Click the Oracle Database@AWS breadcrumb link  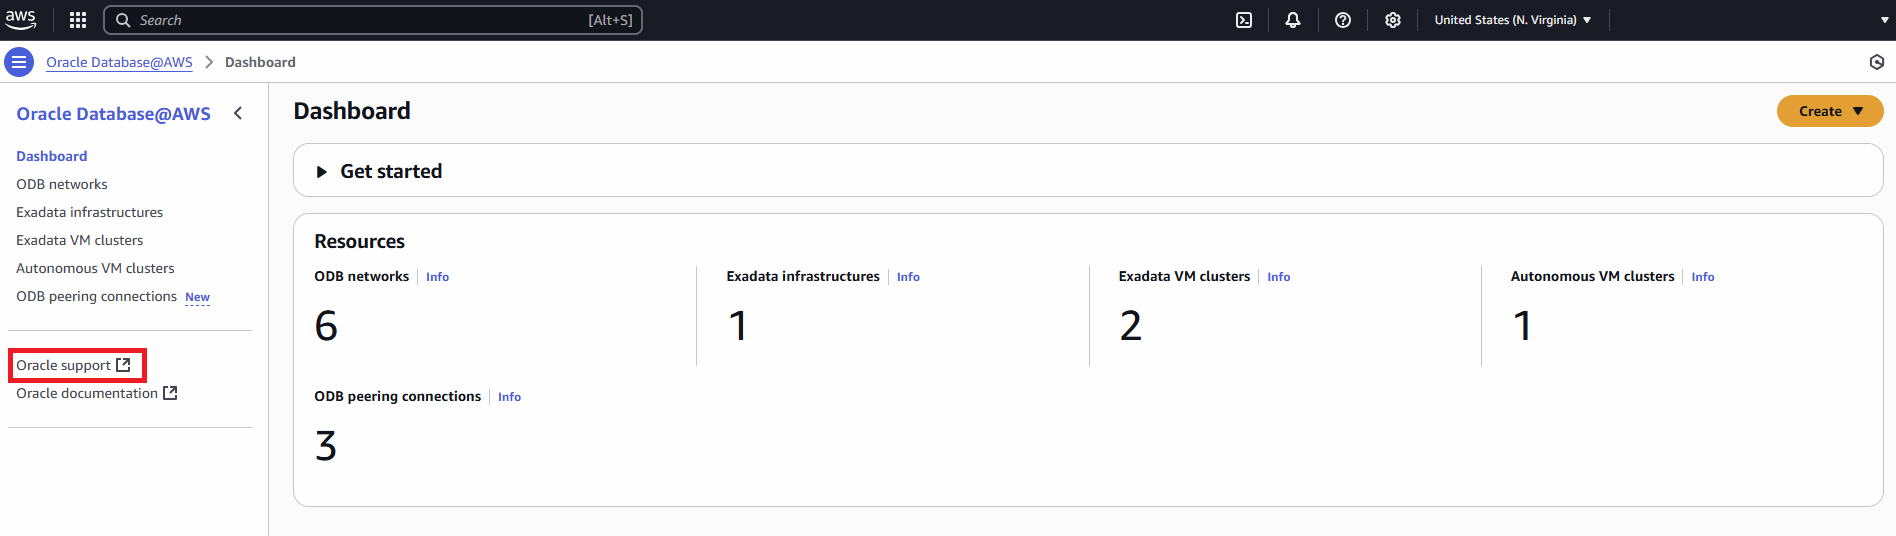click(x=119, y=62)
